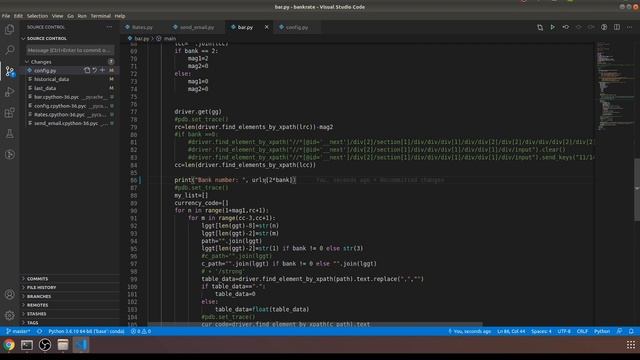Click Open Changes icon in editor toolbar
This screenshot has height=360, width=640.
(x=540, y=27)
